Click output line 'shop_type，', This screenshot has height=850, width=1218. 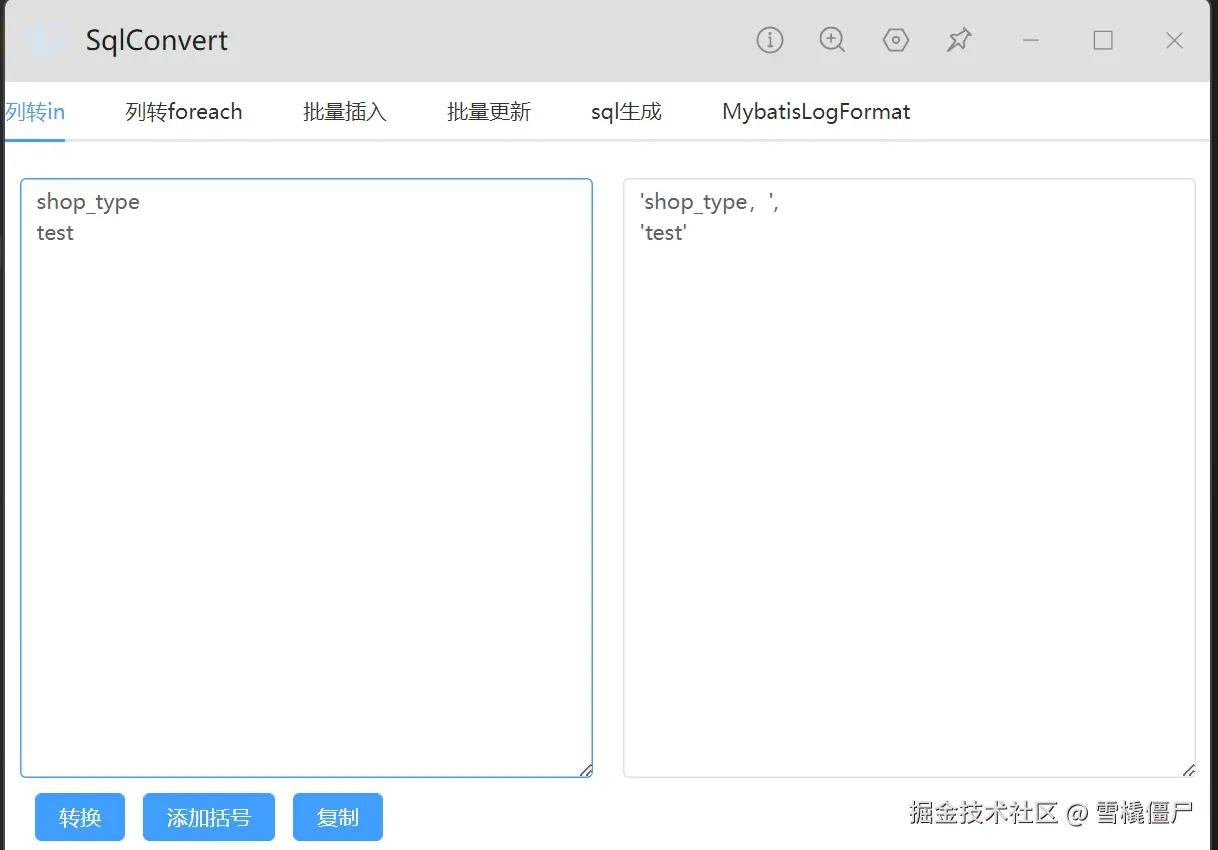[x=709, y=202]
